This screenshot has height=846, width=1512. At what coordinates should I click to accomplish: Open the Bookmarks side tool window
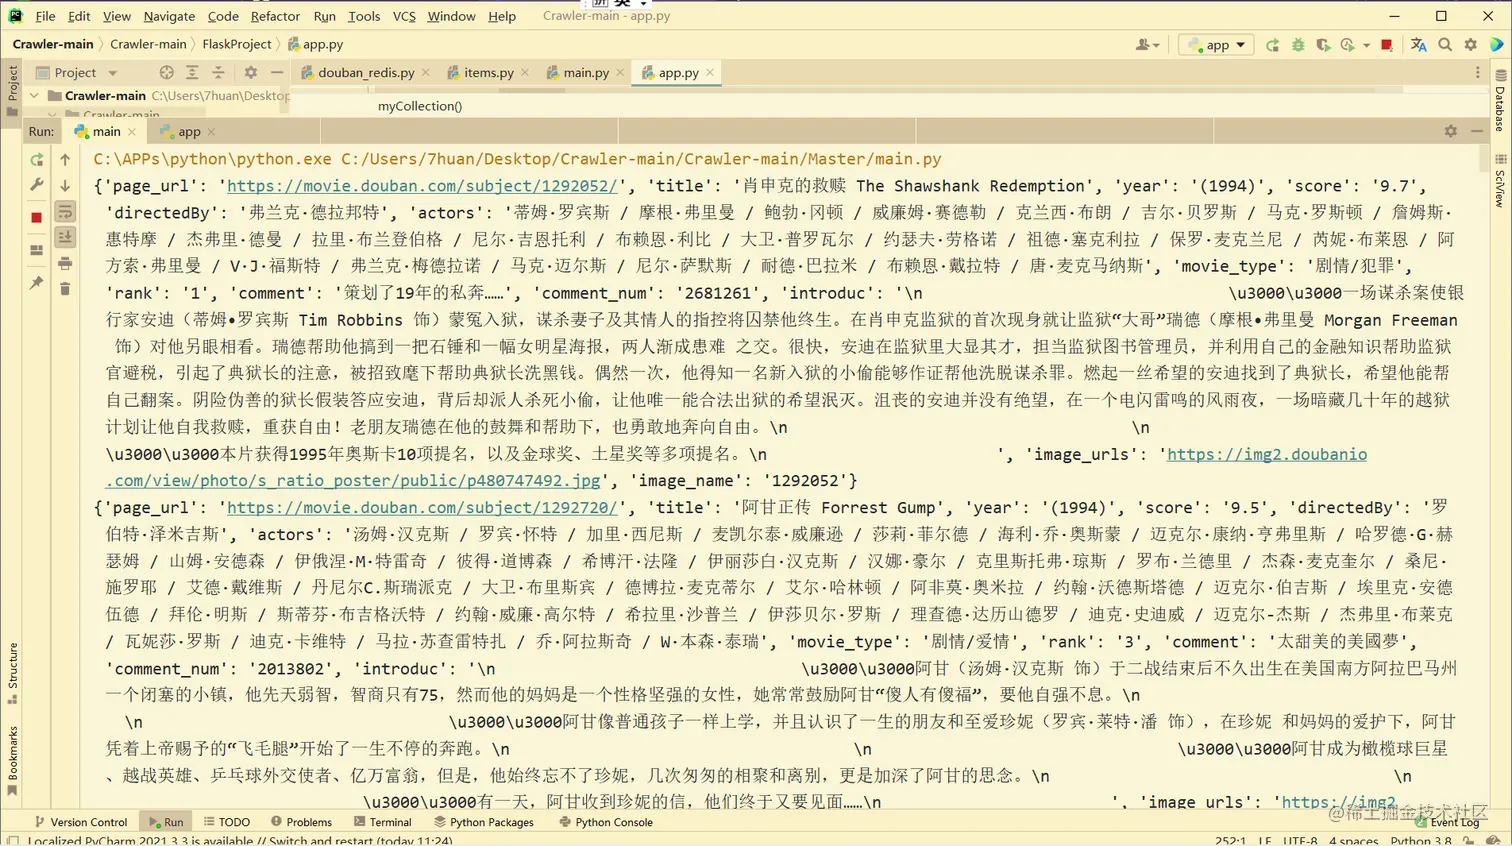tap(12, 761)
